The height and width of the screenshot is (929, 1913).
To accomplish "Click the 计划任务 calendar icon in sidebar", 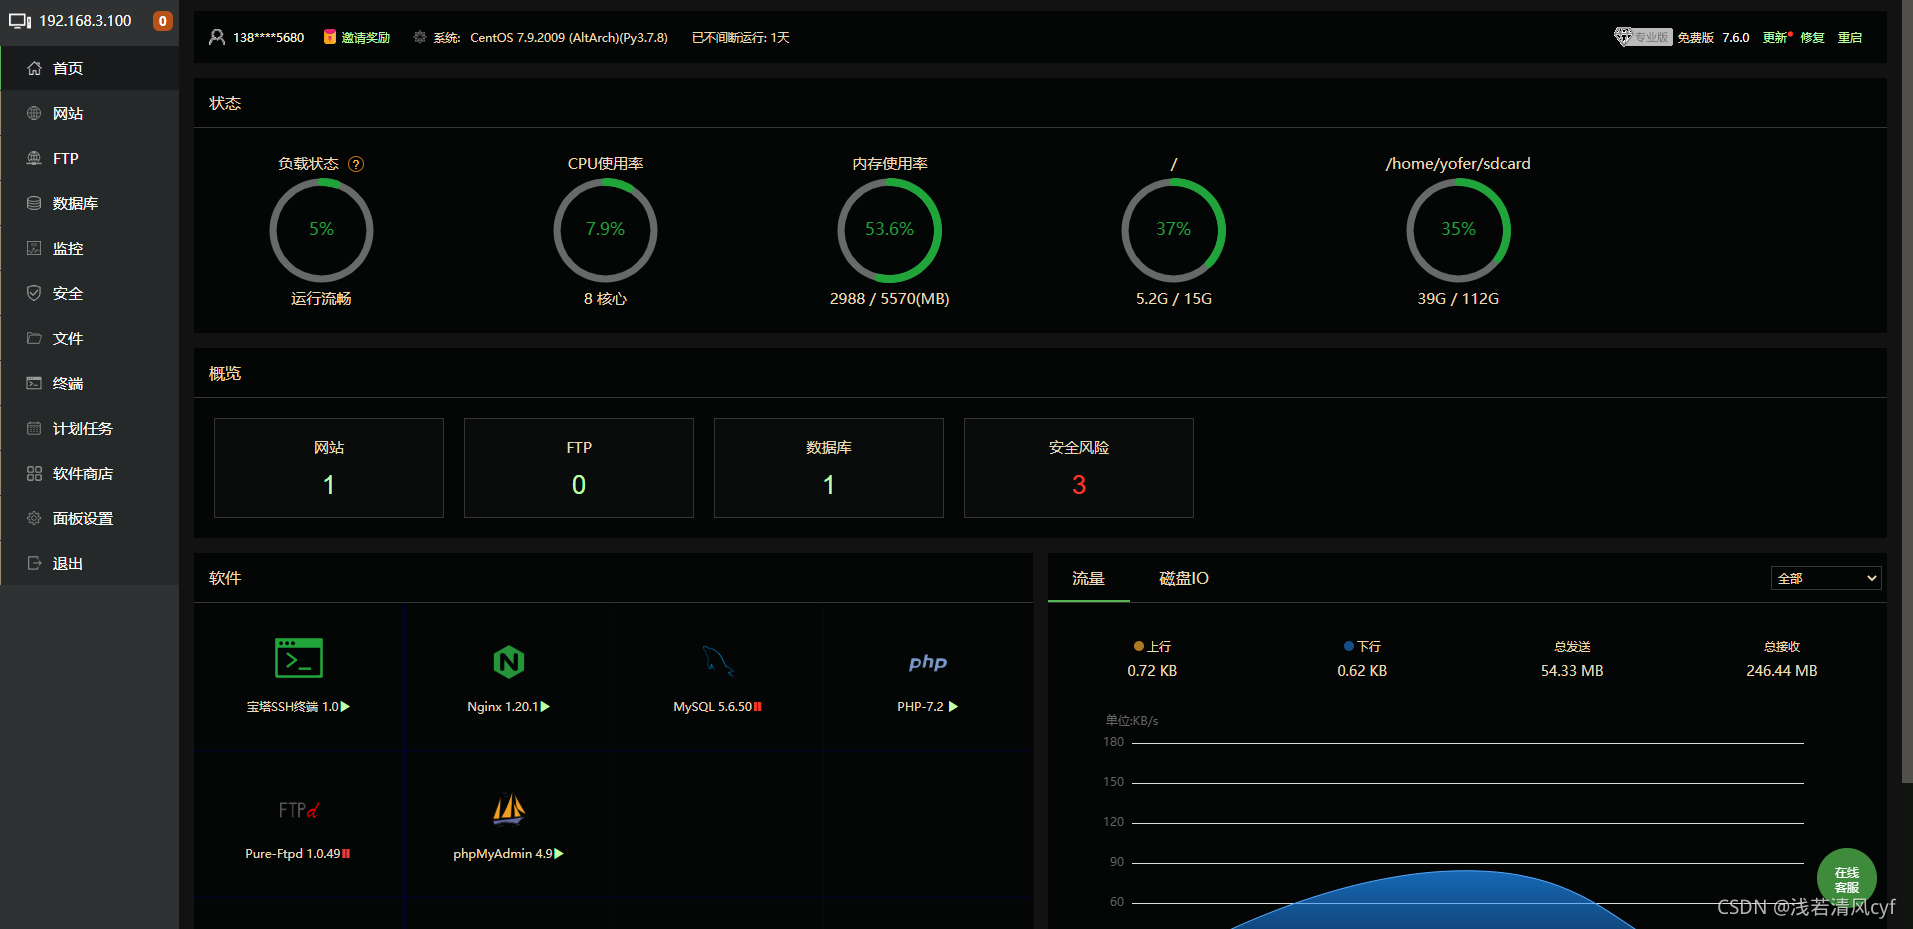I will [x=34, y=428].
